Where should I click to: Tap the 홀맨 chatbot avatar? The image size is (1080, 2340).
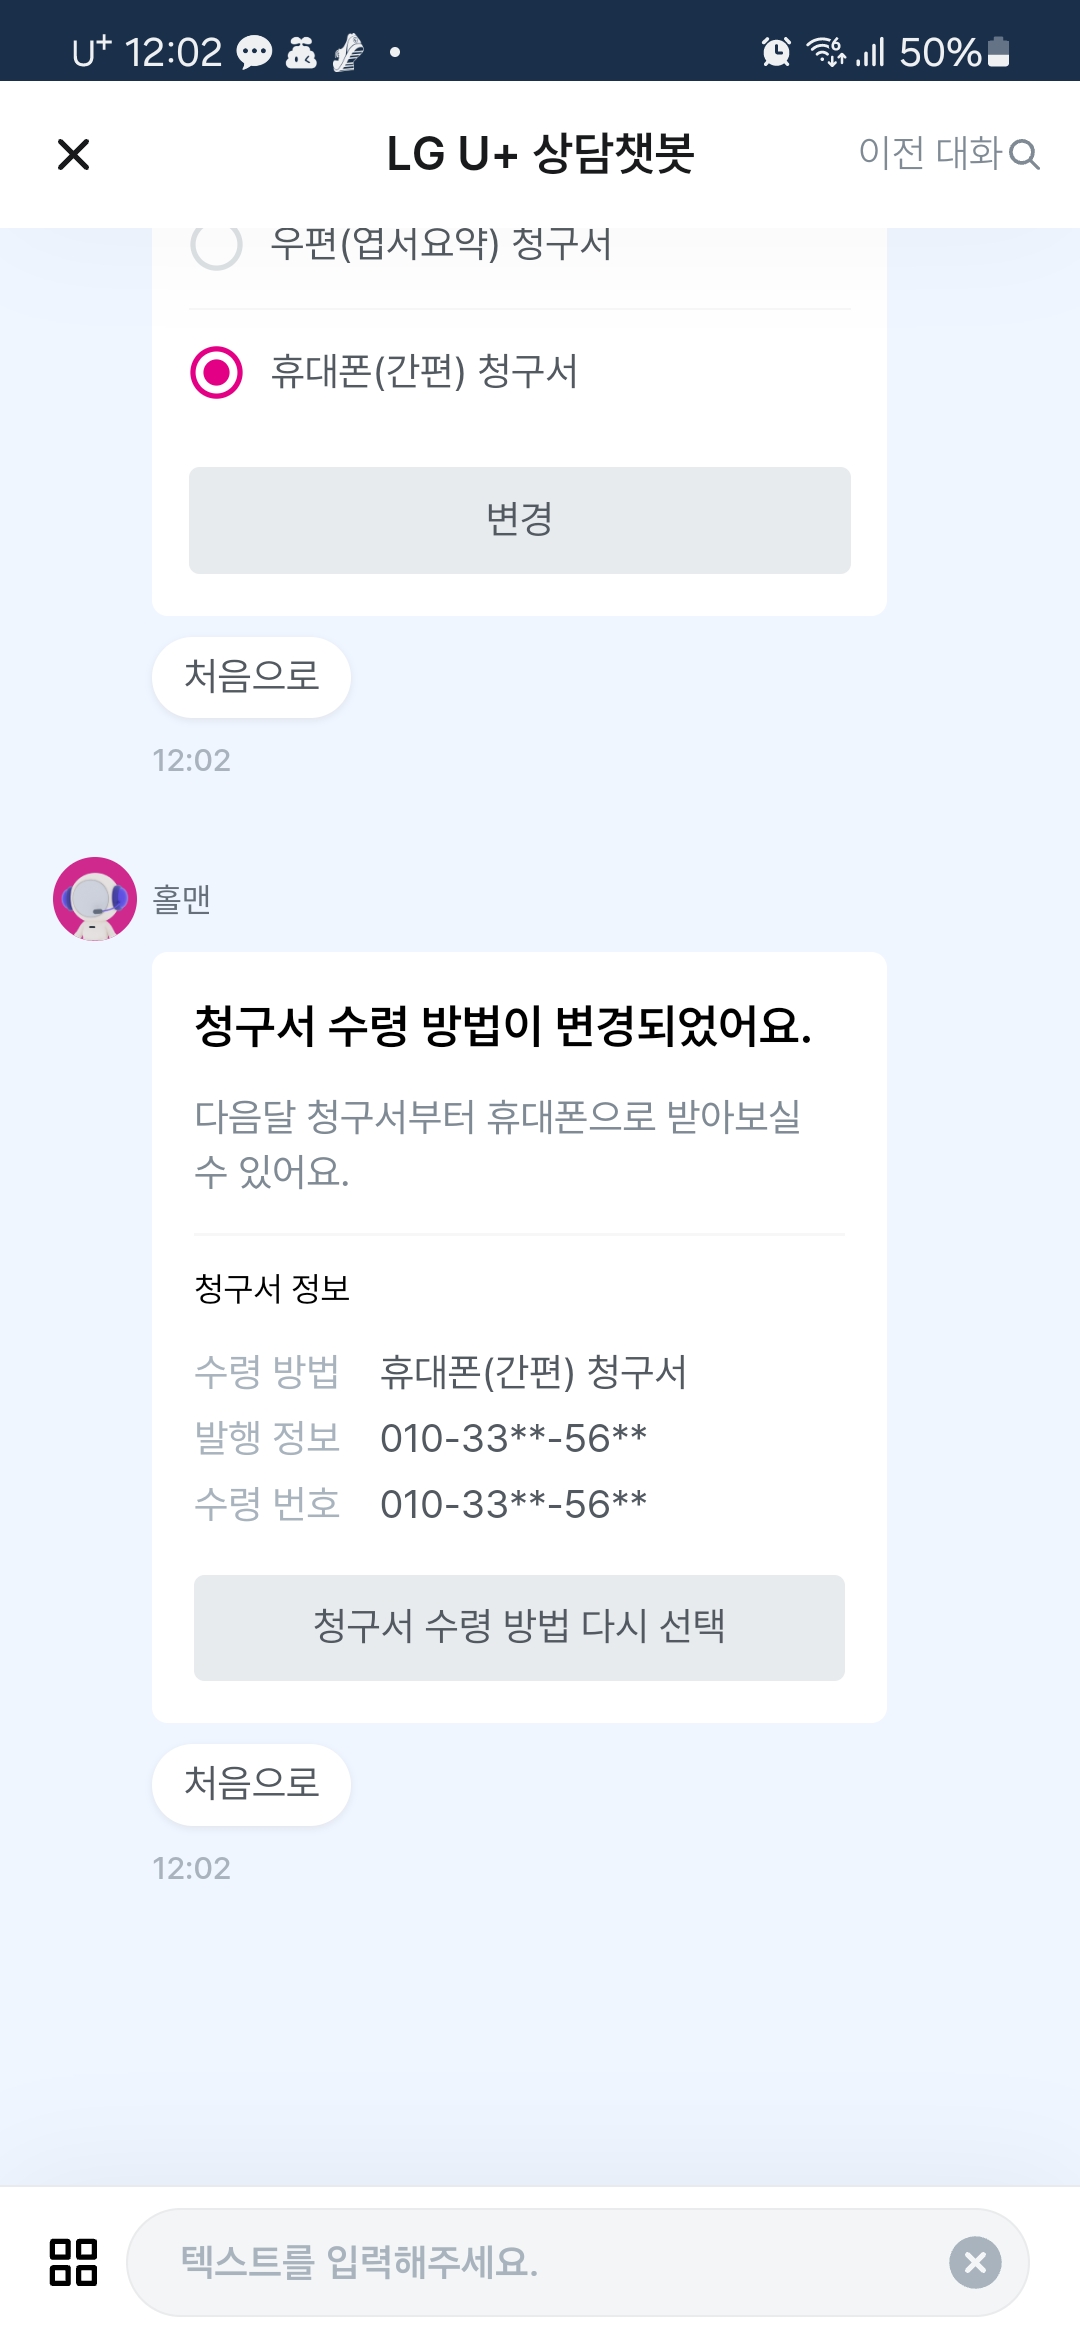pos(95,899)
